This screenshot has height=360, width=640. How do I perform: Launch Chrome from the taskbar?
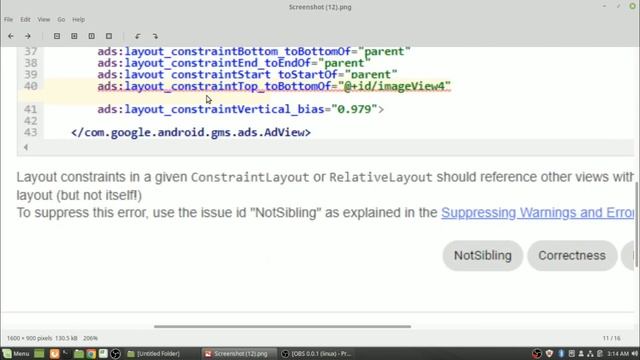click(91, 353)
